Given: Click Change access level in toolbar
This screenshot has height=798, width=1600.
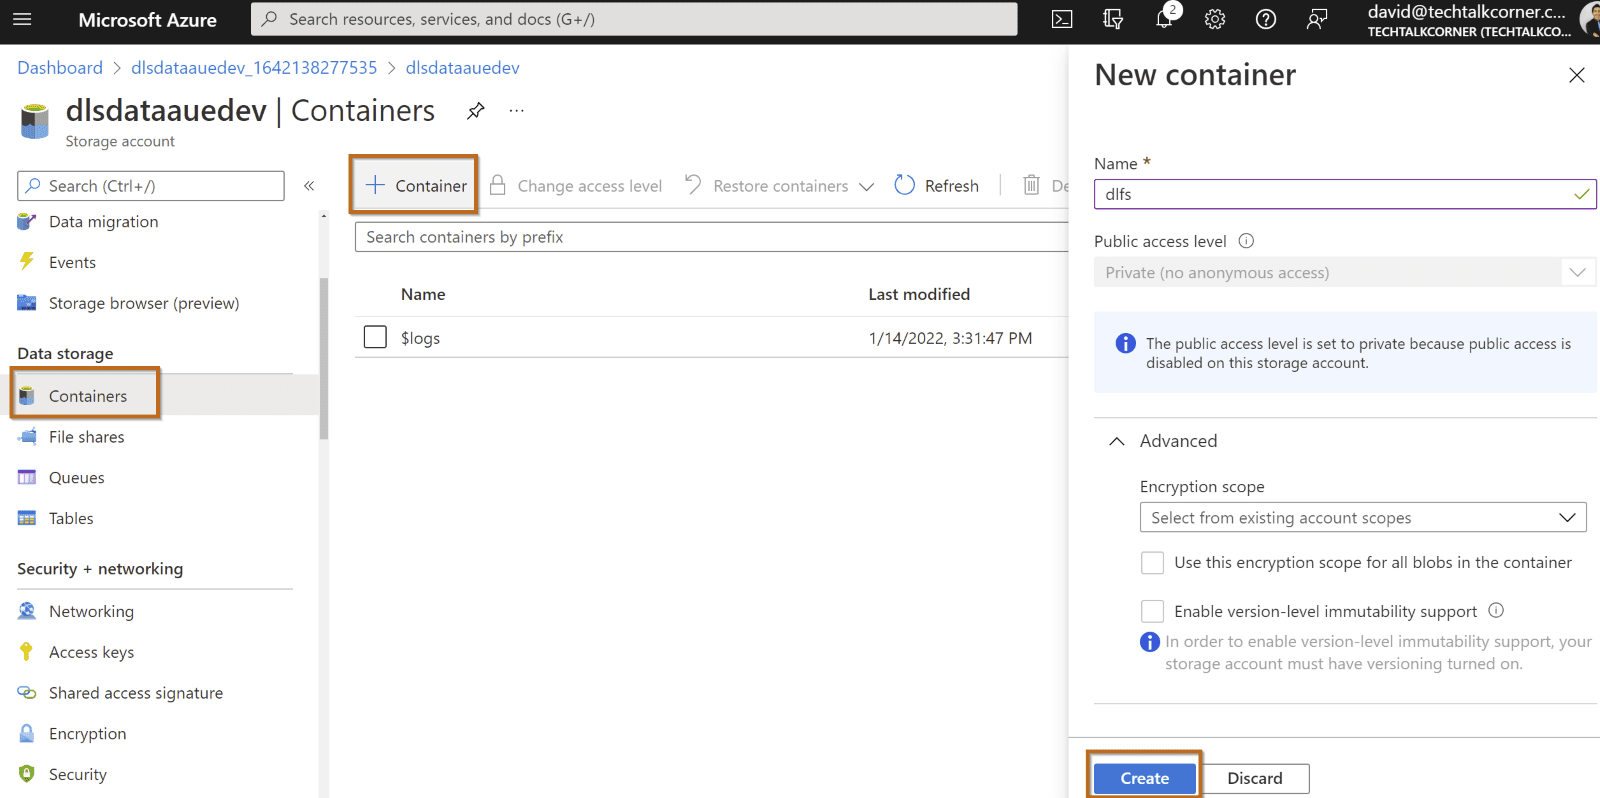Looking at the screenshot, I should click(576, 185).
